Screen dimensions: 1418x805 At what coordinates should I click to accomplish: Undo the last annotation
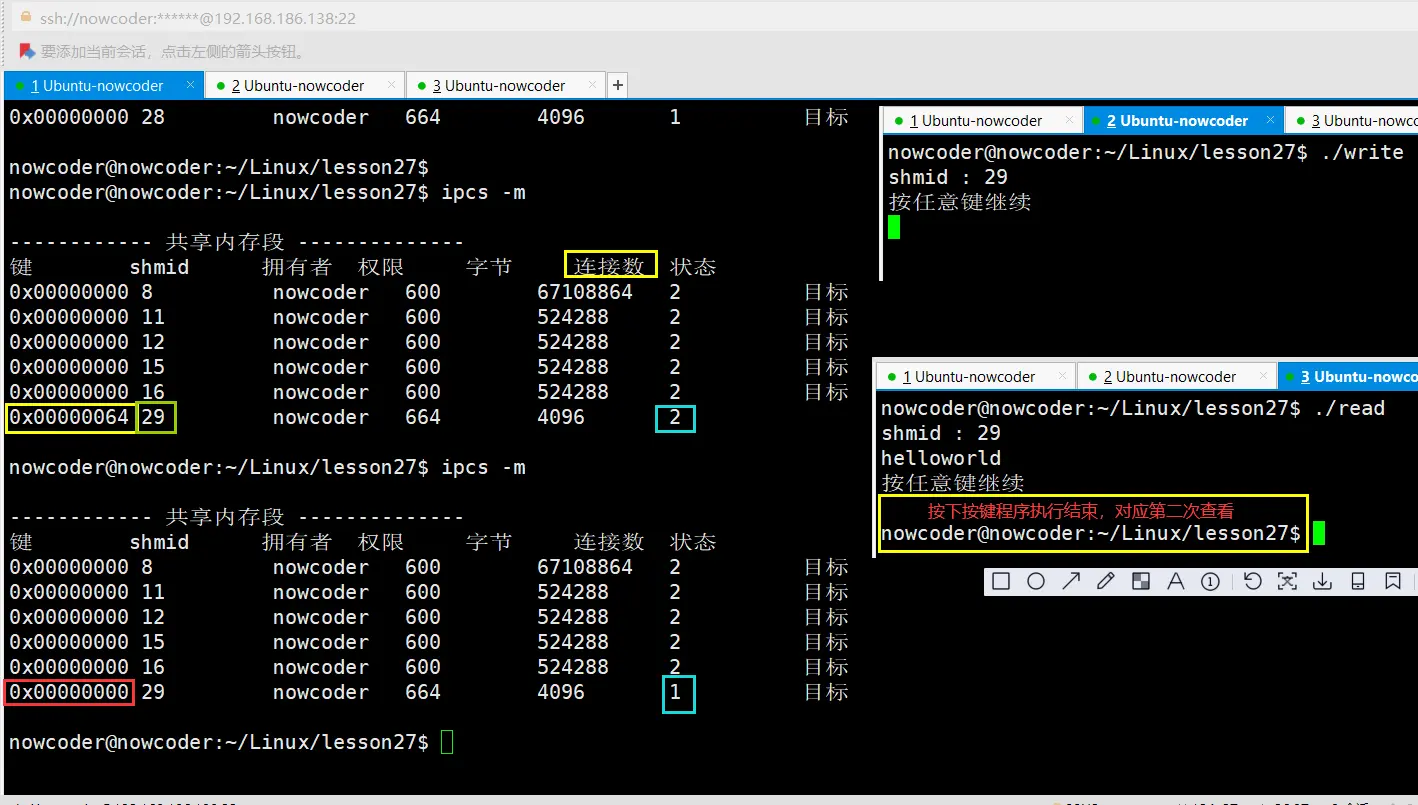click(x=1252, y=581)
